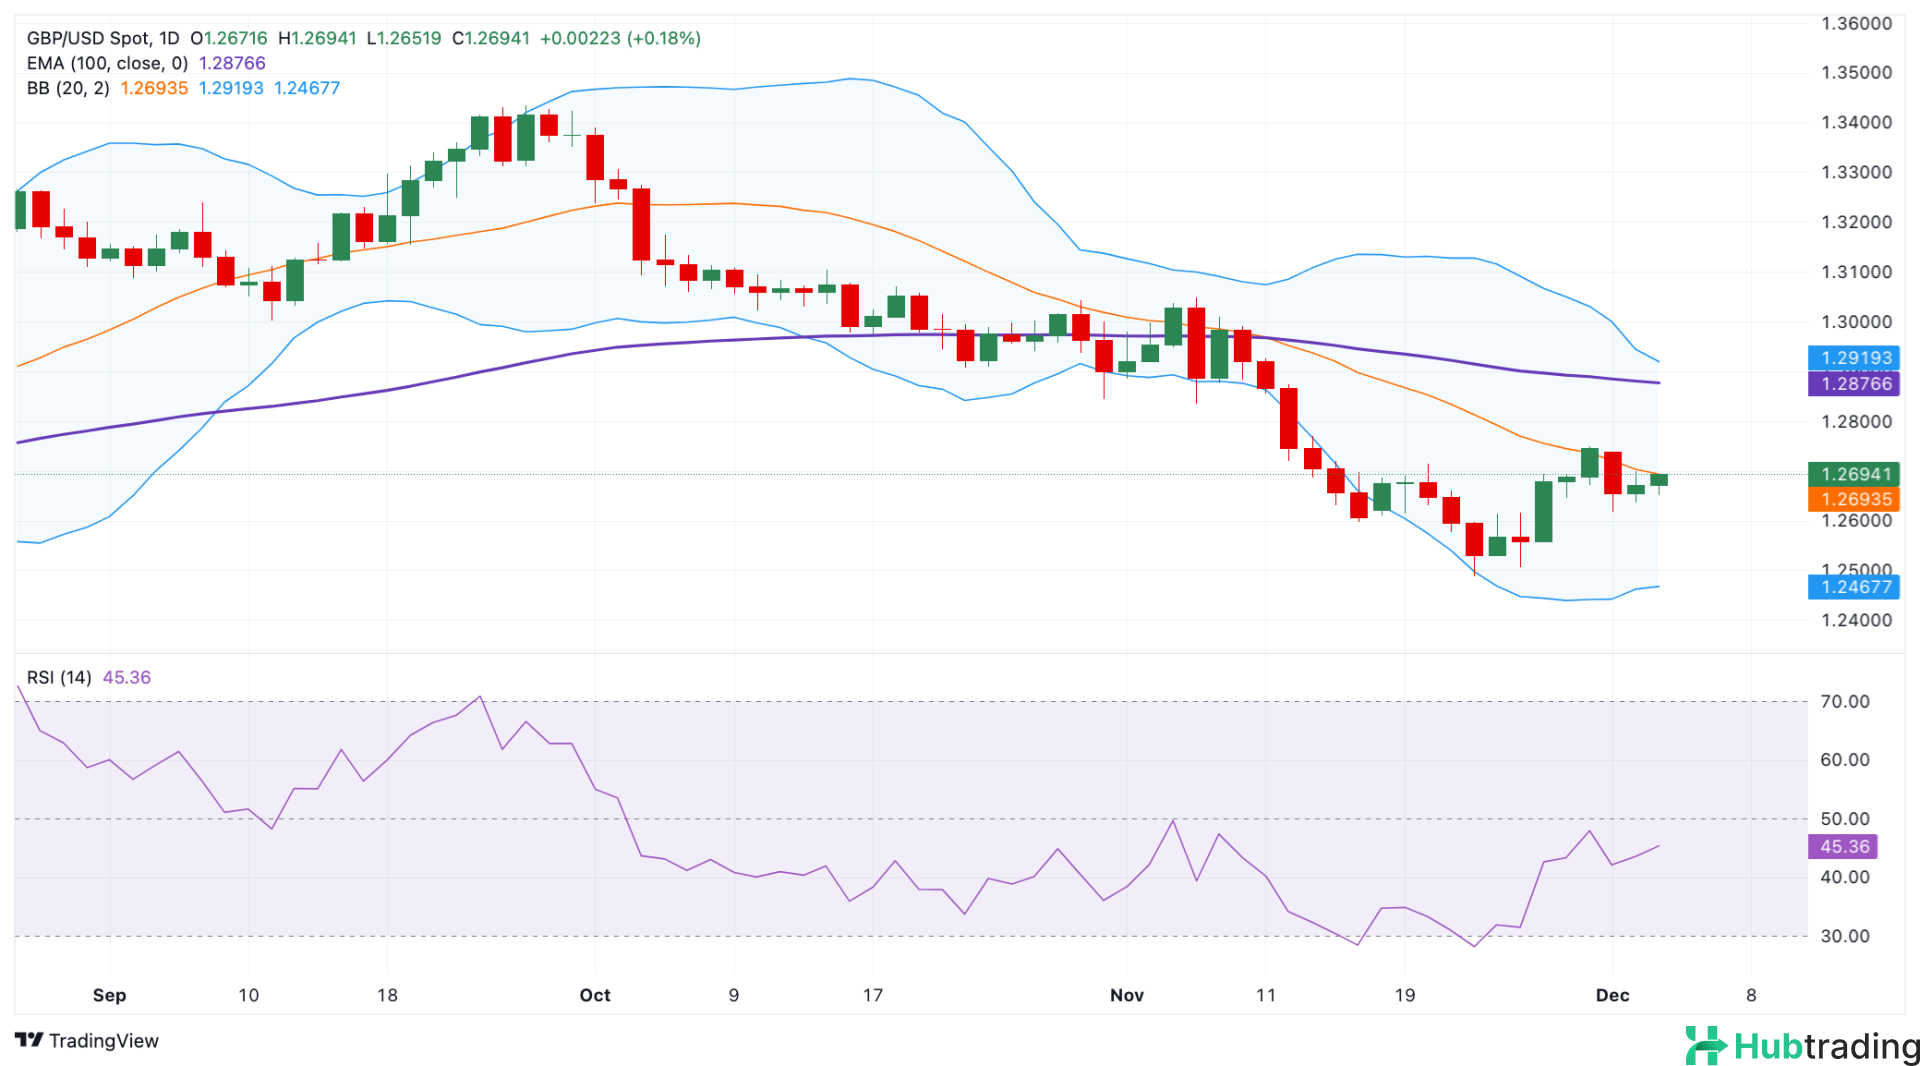
Task: Click the blue 1.29193 upper band tag
Action: pos(1855,358)
